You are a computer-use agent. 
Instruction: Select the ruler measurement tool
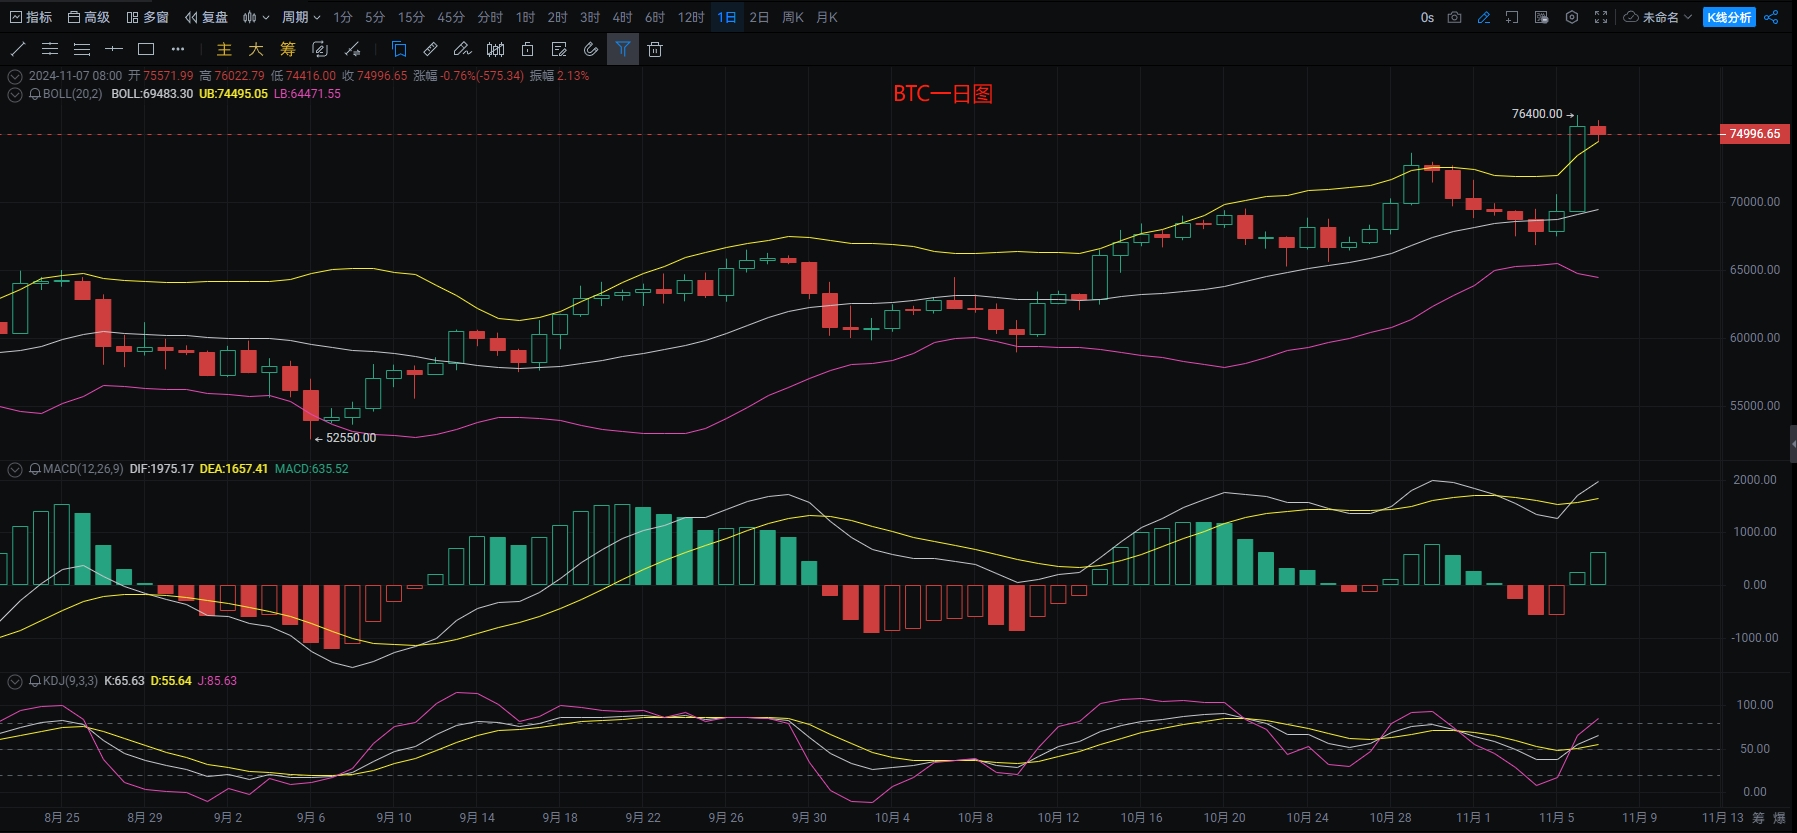(430, 49)
